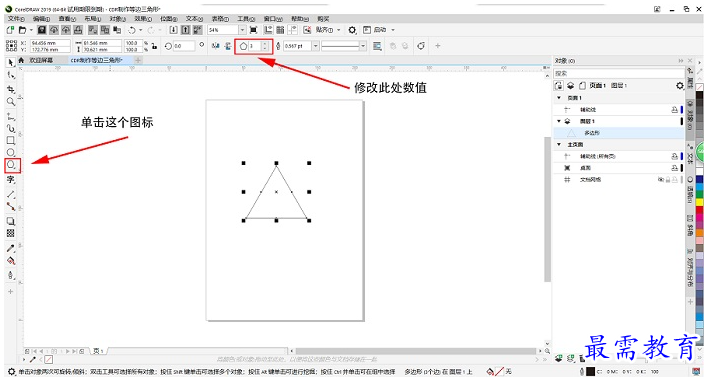Collapse the 图层 1 layer node

pos(559,121)
